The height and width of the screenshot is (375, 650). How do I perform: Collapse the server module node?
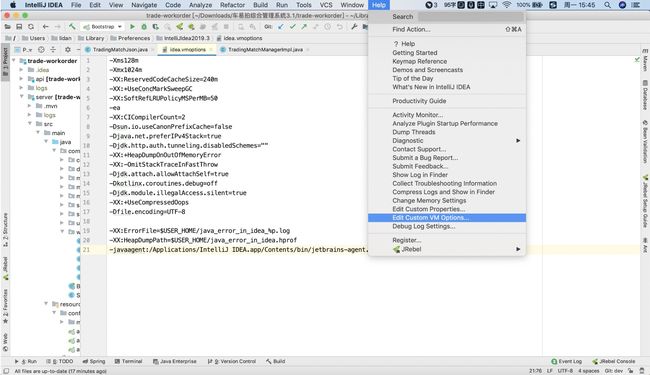(22, 97)
